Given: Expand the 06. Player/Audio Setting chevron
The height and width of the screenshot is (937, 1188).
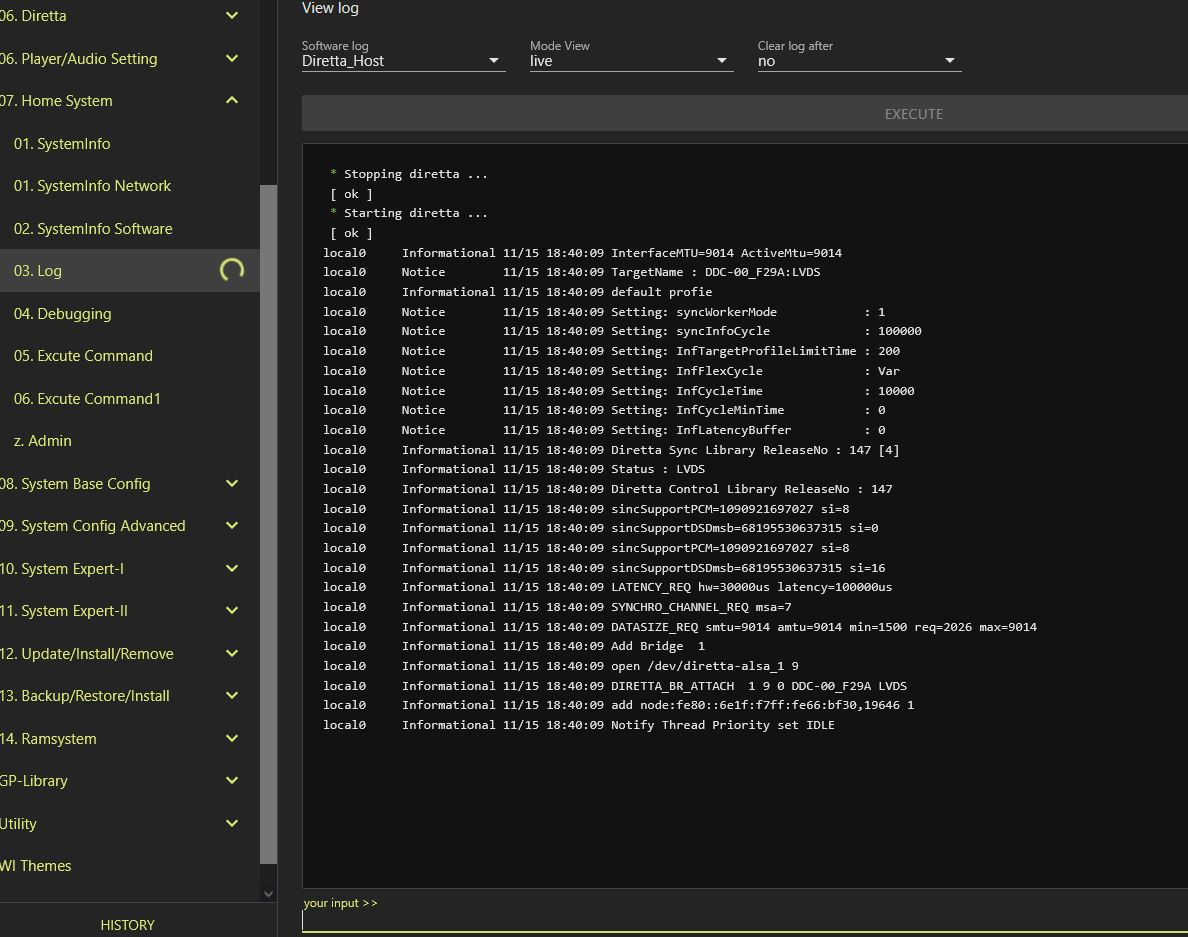Looking at the screenshot, I should [x=232, y=58].
